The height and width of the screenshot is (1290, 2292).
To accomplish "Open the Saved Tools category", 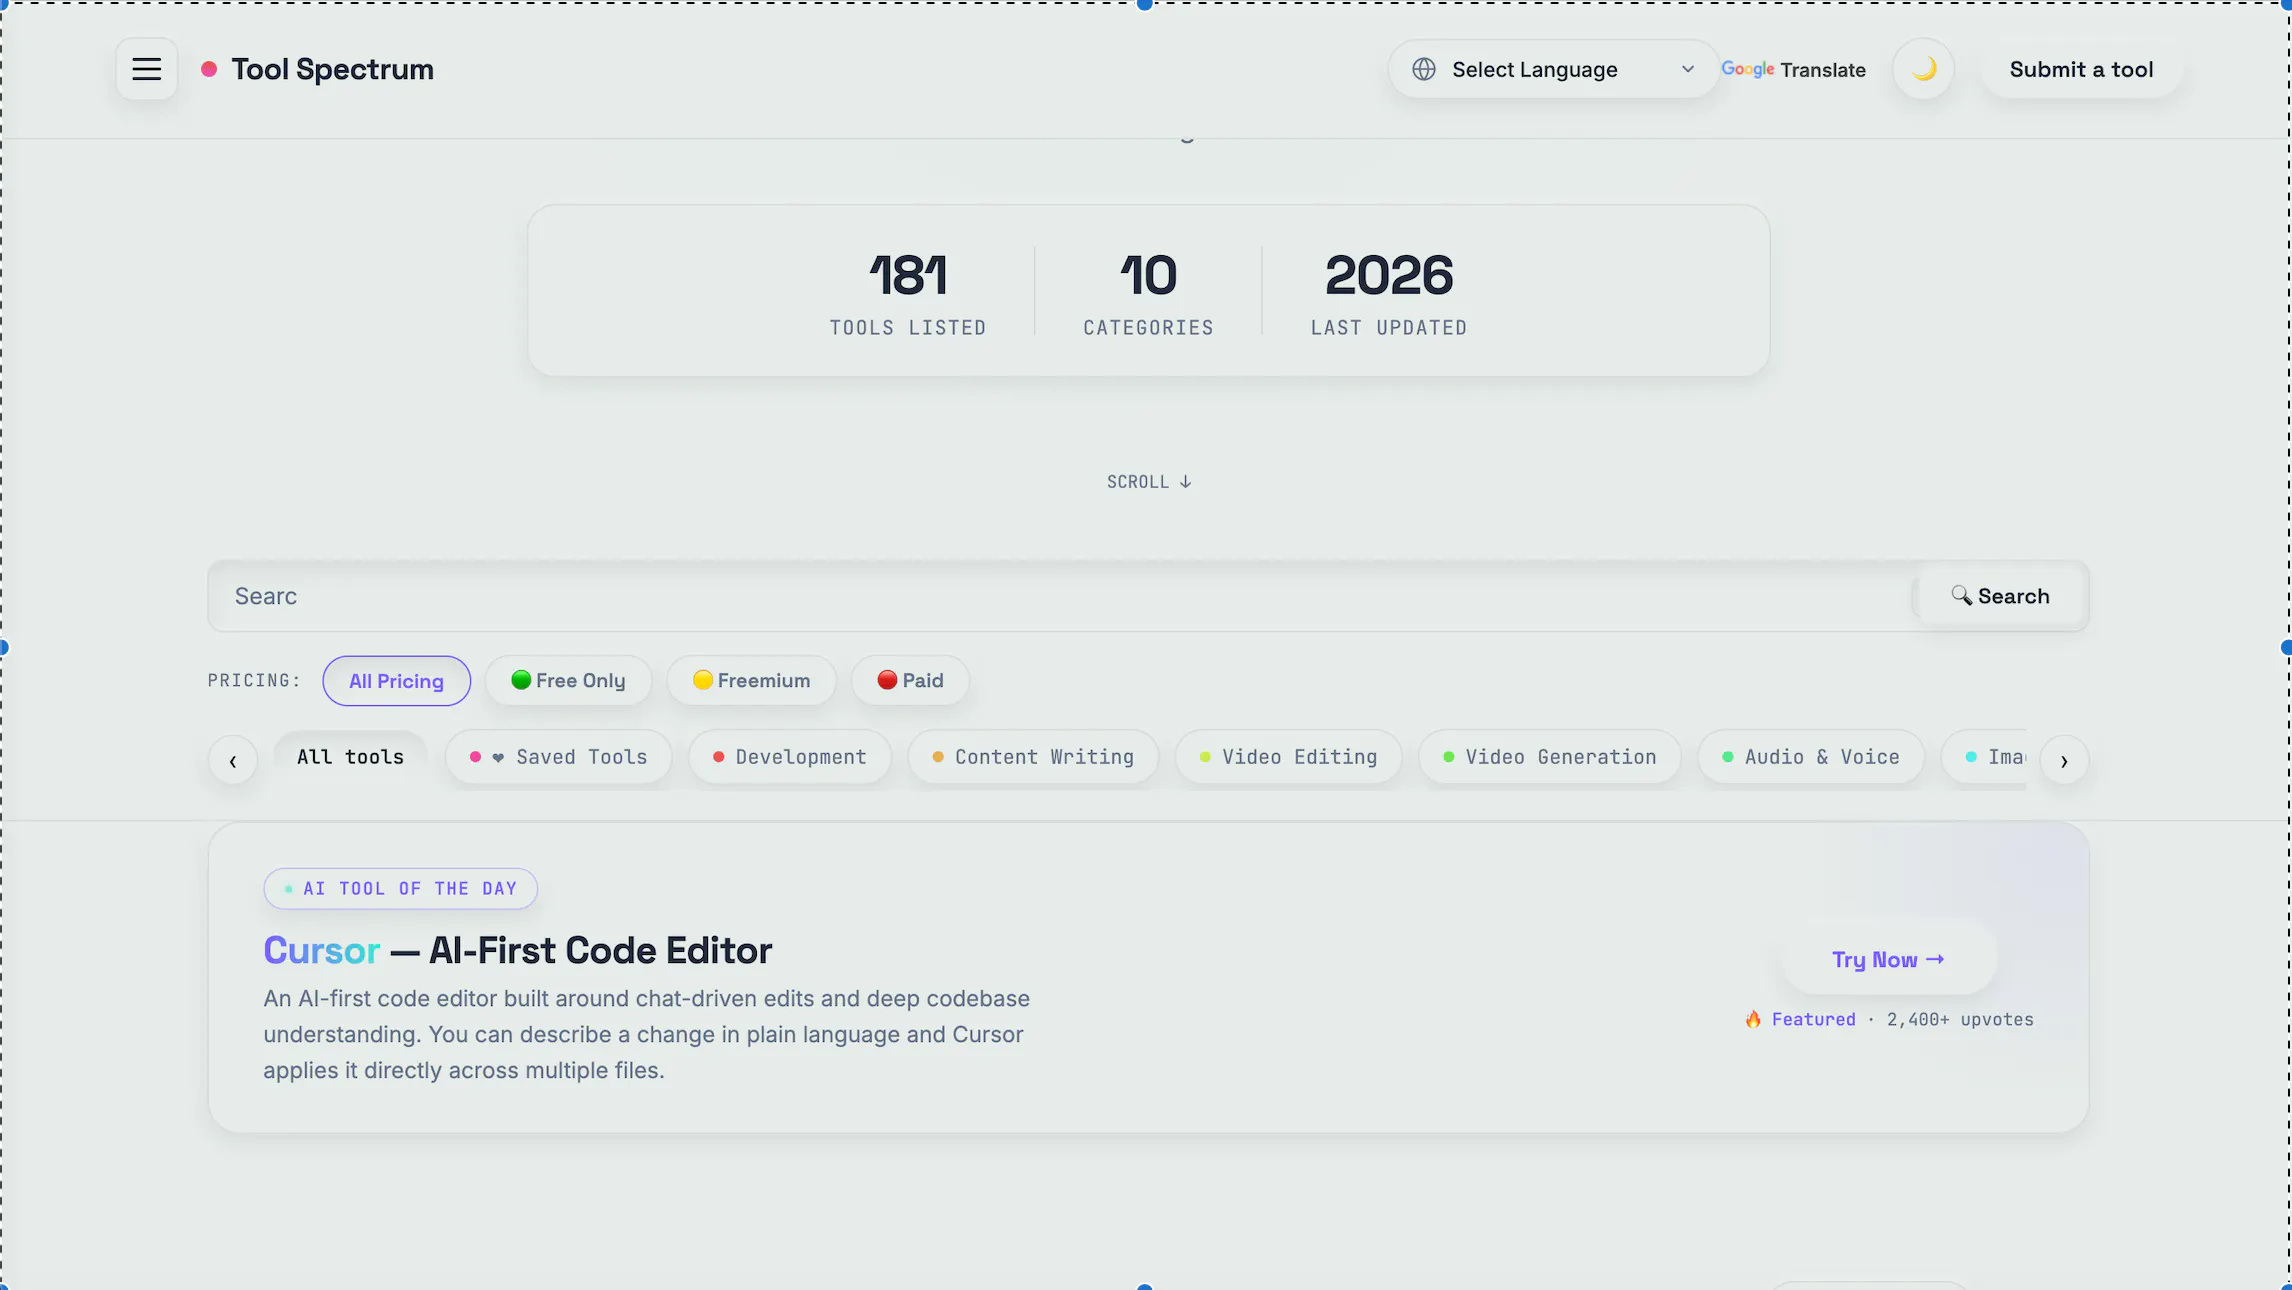I will 559,757.
